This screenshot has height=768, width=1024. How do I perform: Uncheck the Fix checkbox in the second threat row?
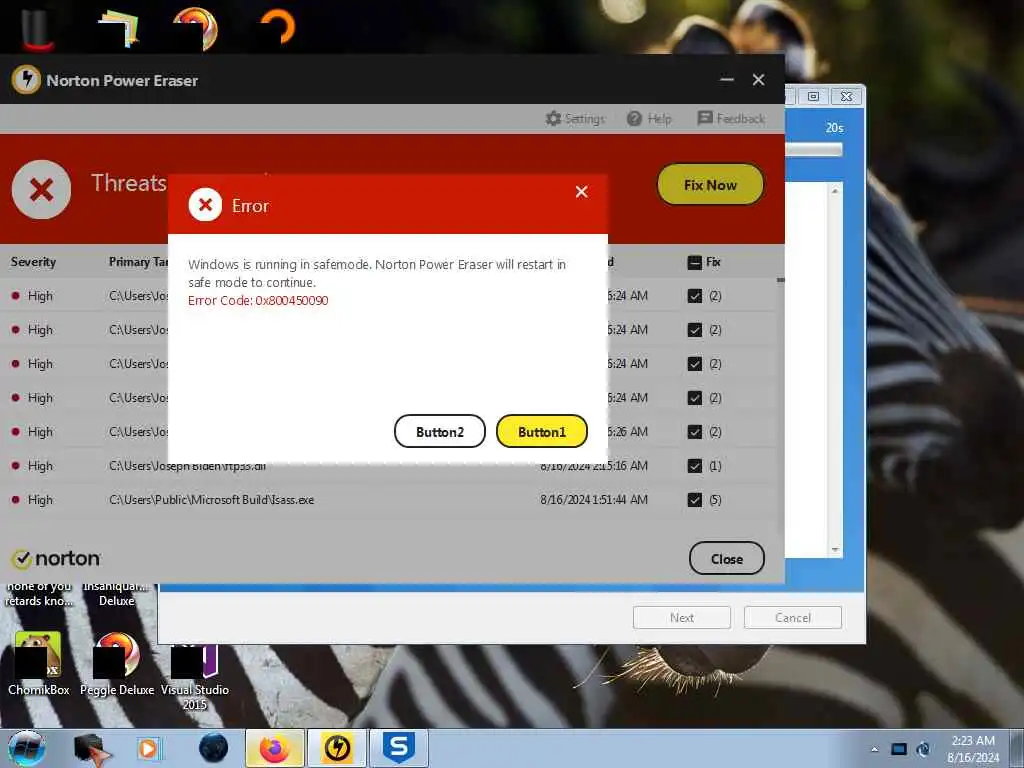[x=694, y=330]
